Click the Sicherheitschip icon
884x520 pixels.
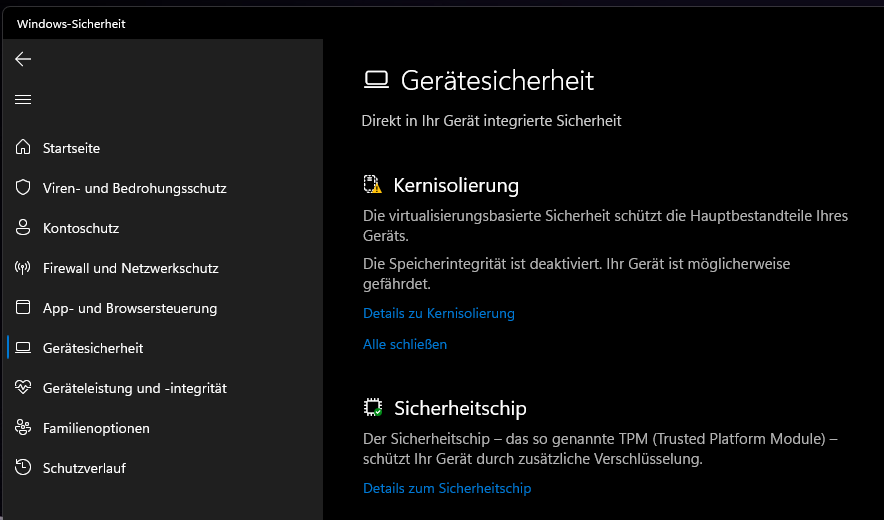pyautogui.click(x=373, y=408)
